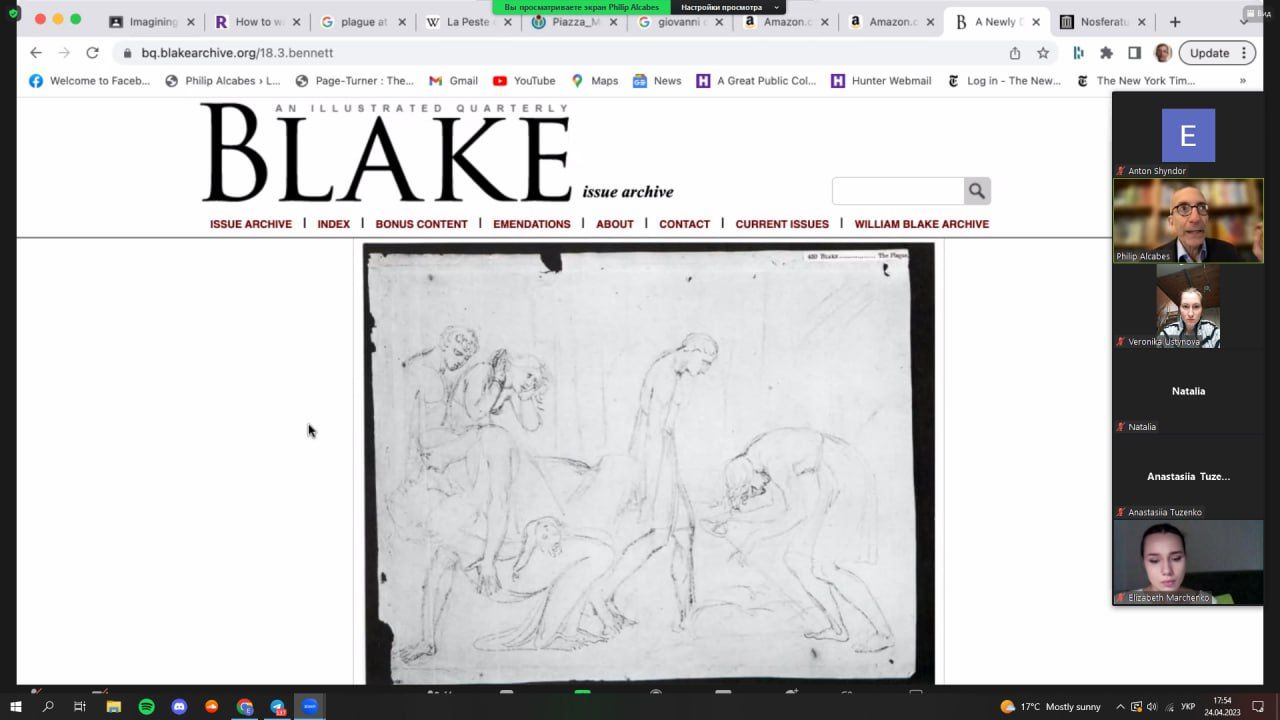Open Zoom app in taskbar
The width and height of the screenshot is (1280, 720).
coord(310,706)
